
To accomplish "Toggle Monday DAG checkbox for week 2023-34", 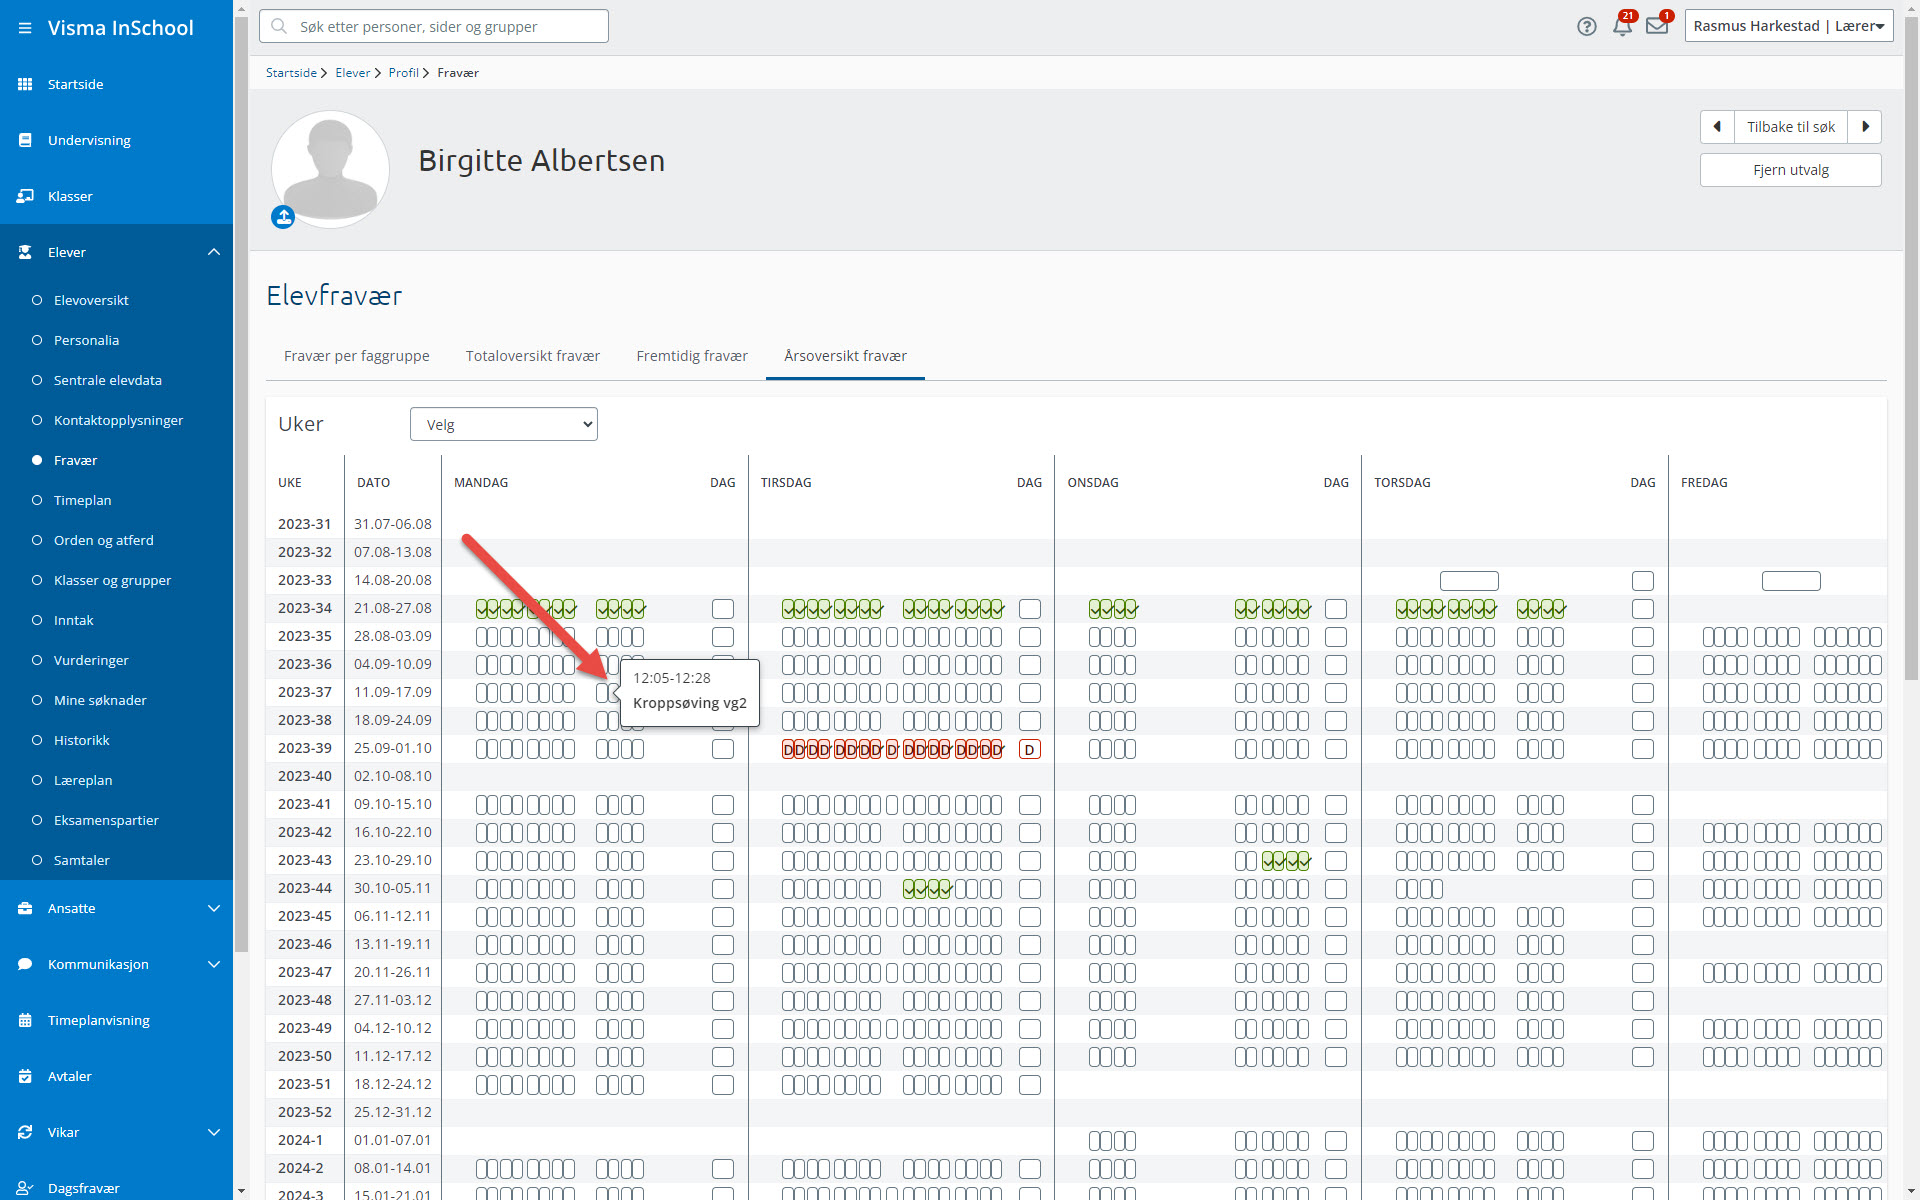I will [x=723, y=609].
